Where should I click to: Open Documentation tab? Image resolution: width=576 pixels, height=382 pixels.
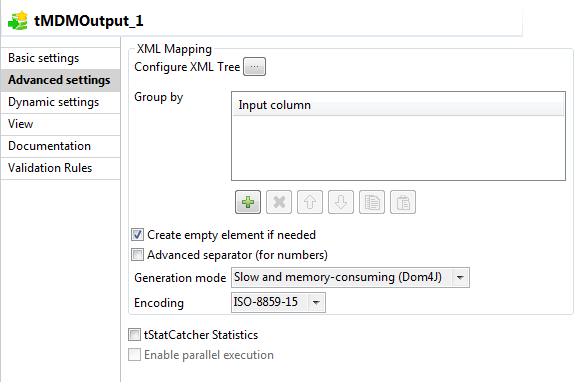click(x=60, y=146)
